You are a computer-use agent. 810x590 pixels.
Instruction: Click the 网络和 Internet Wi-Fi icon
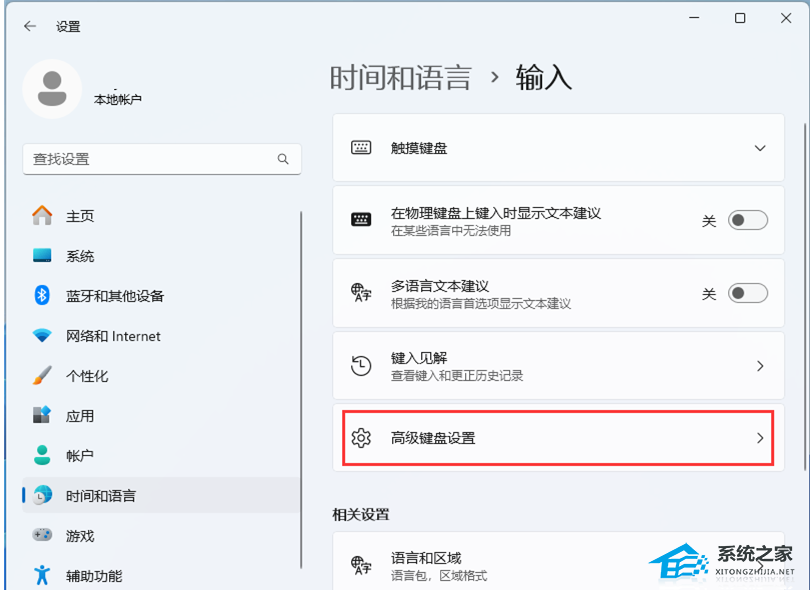(42, 336)
